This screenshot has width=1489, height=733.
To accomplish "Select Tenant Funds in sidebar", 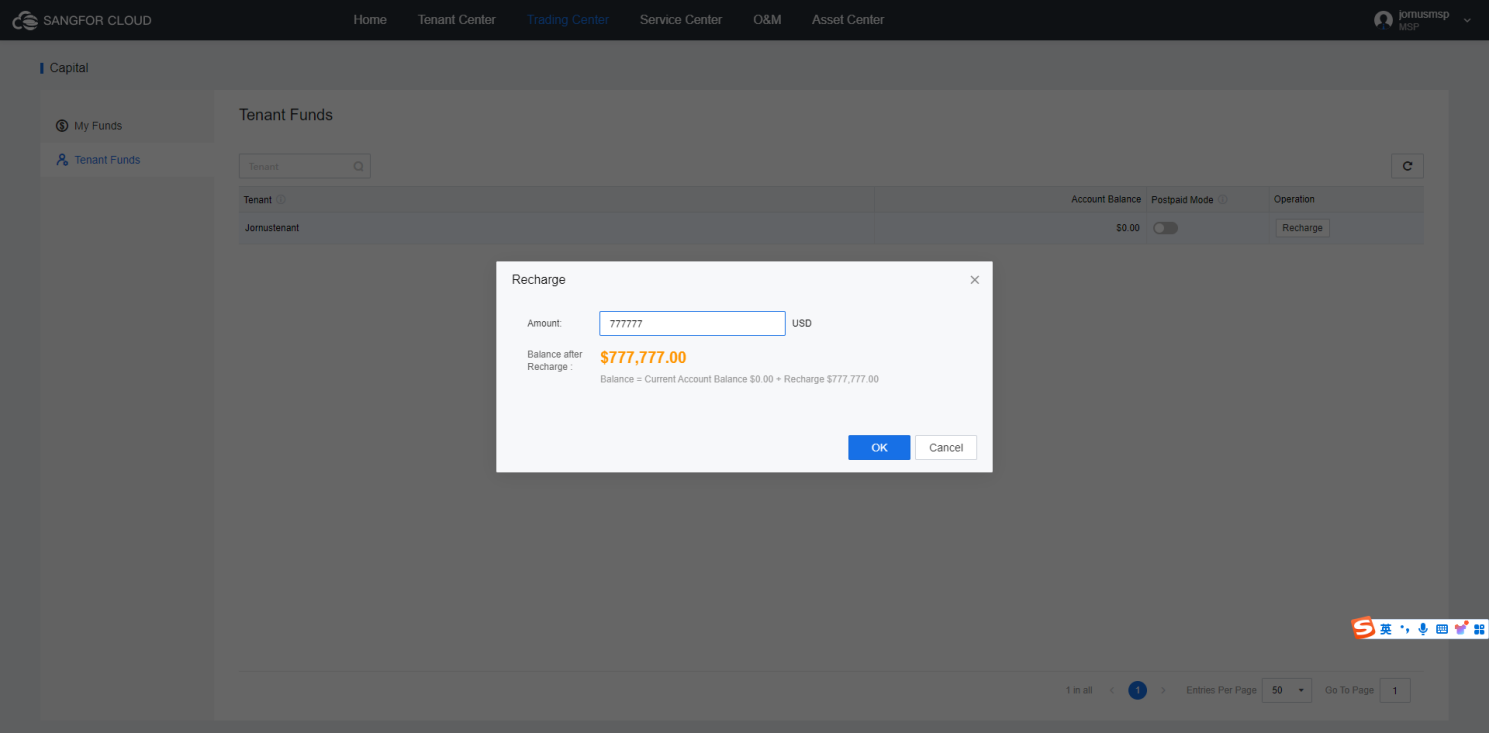I will (127, 160).
